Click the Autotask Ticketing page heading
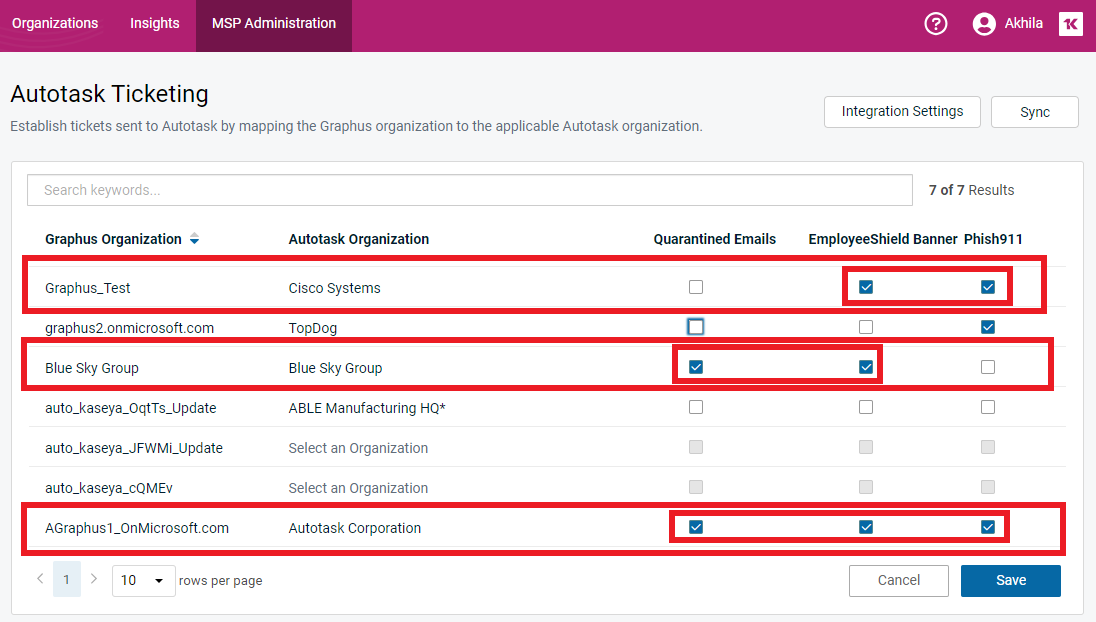 point(109,94)
